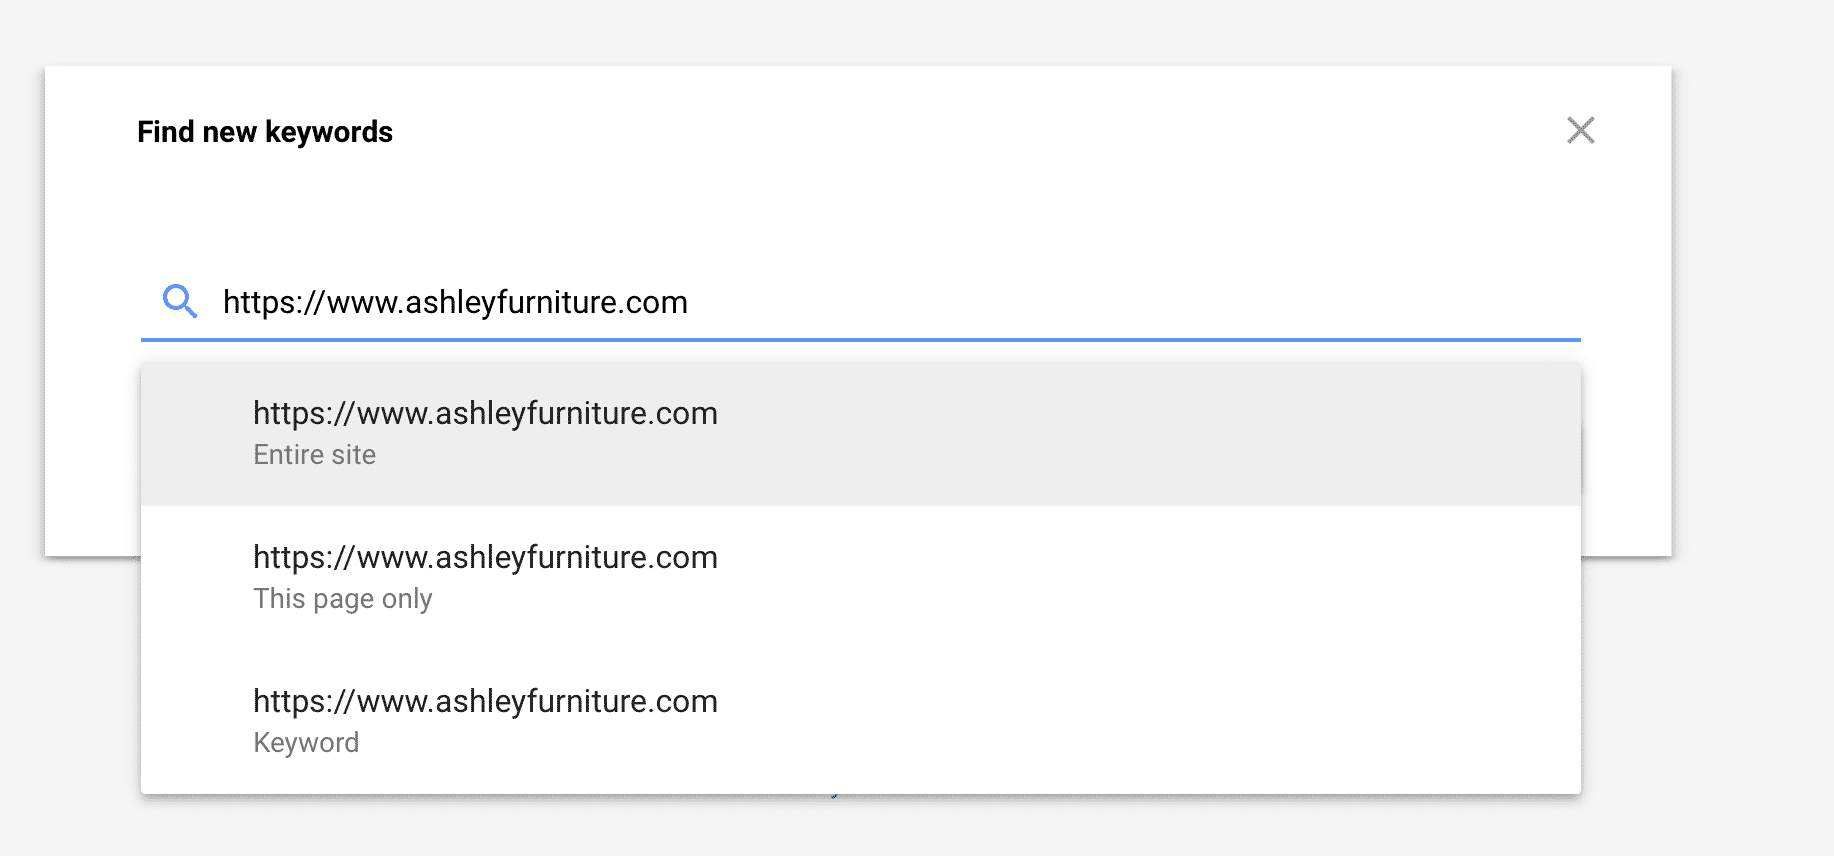
Task: Click the URL above 'This page only'
Action: coord(485,557)
